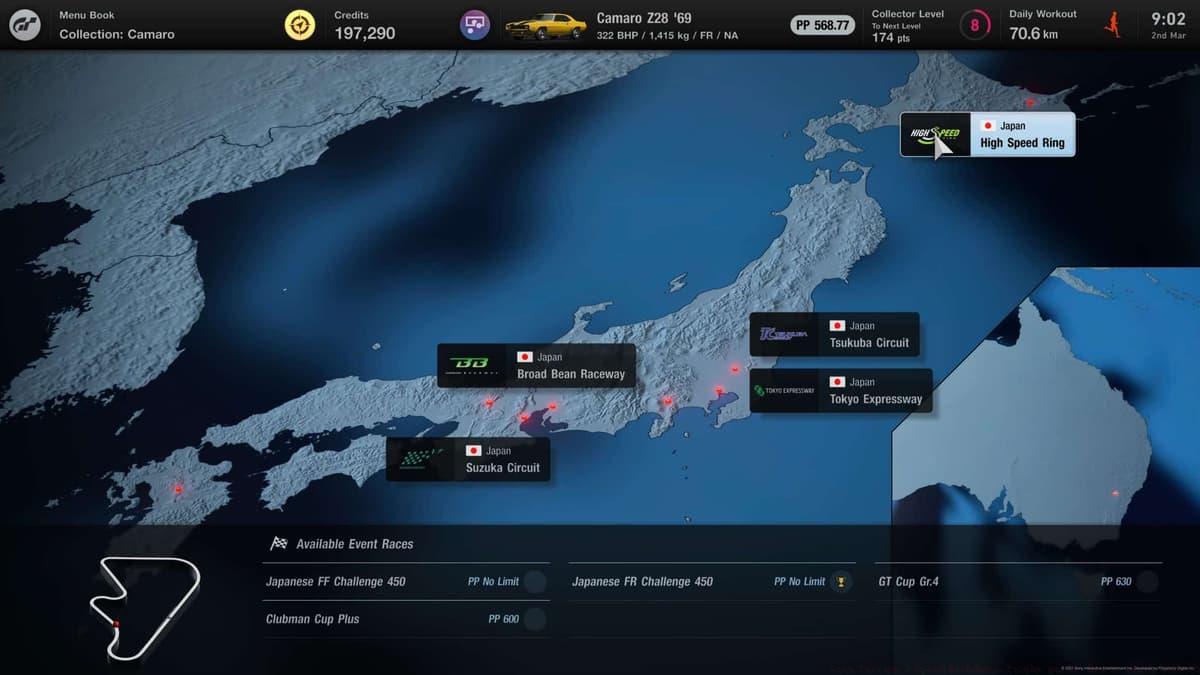The height and width of the screenshot is (675, 1200).
Task: Click the Gran Turismo logo icon
Action: tap(24, 25)
